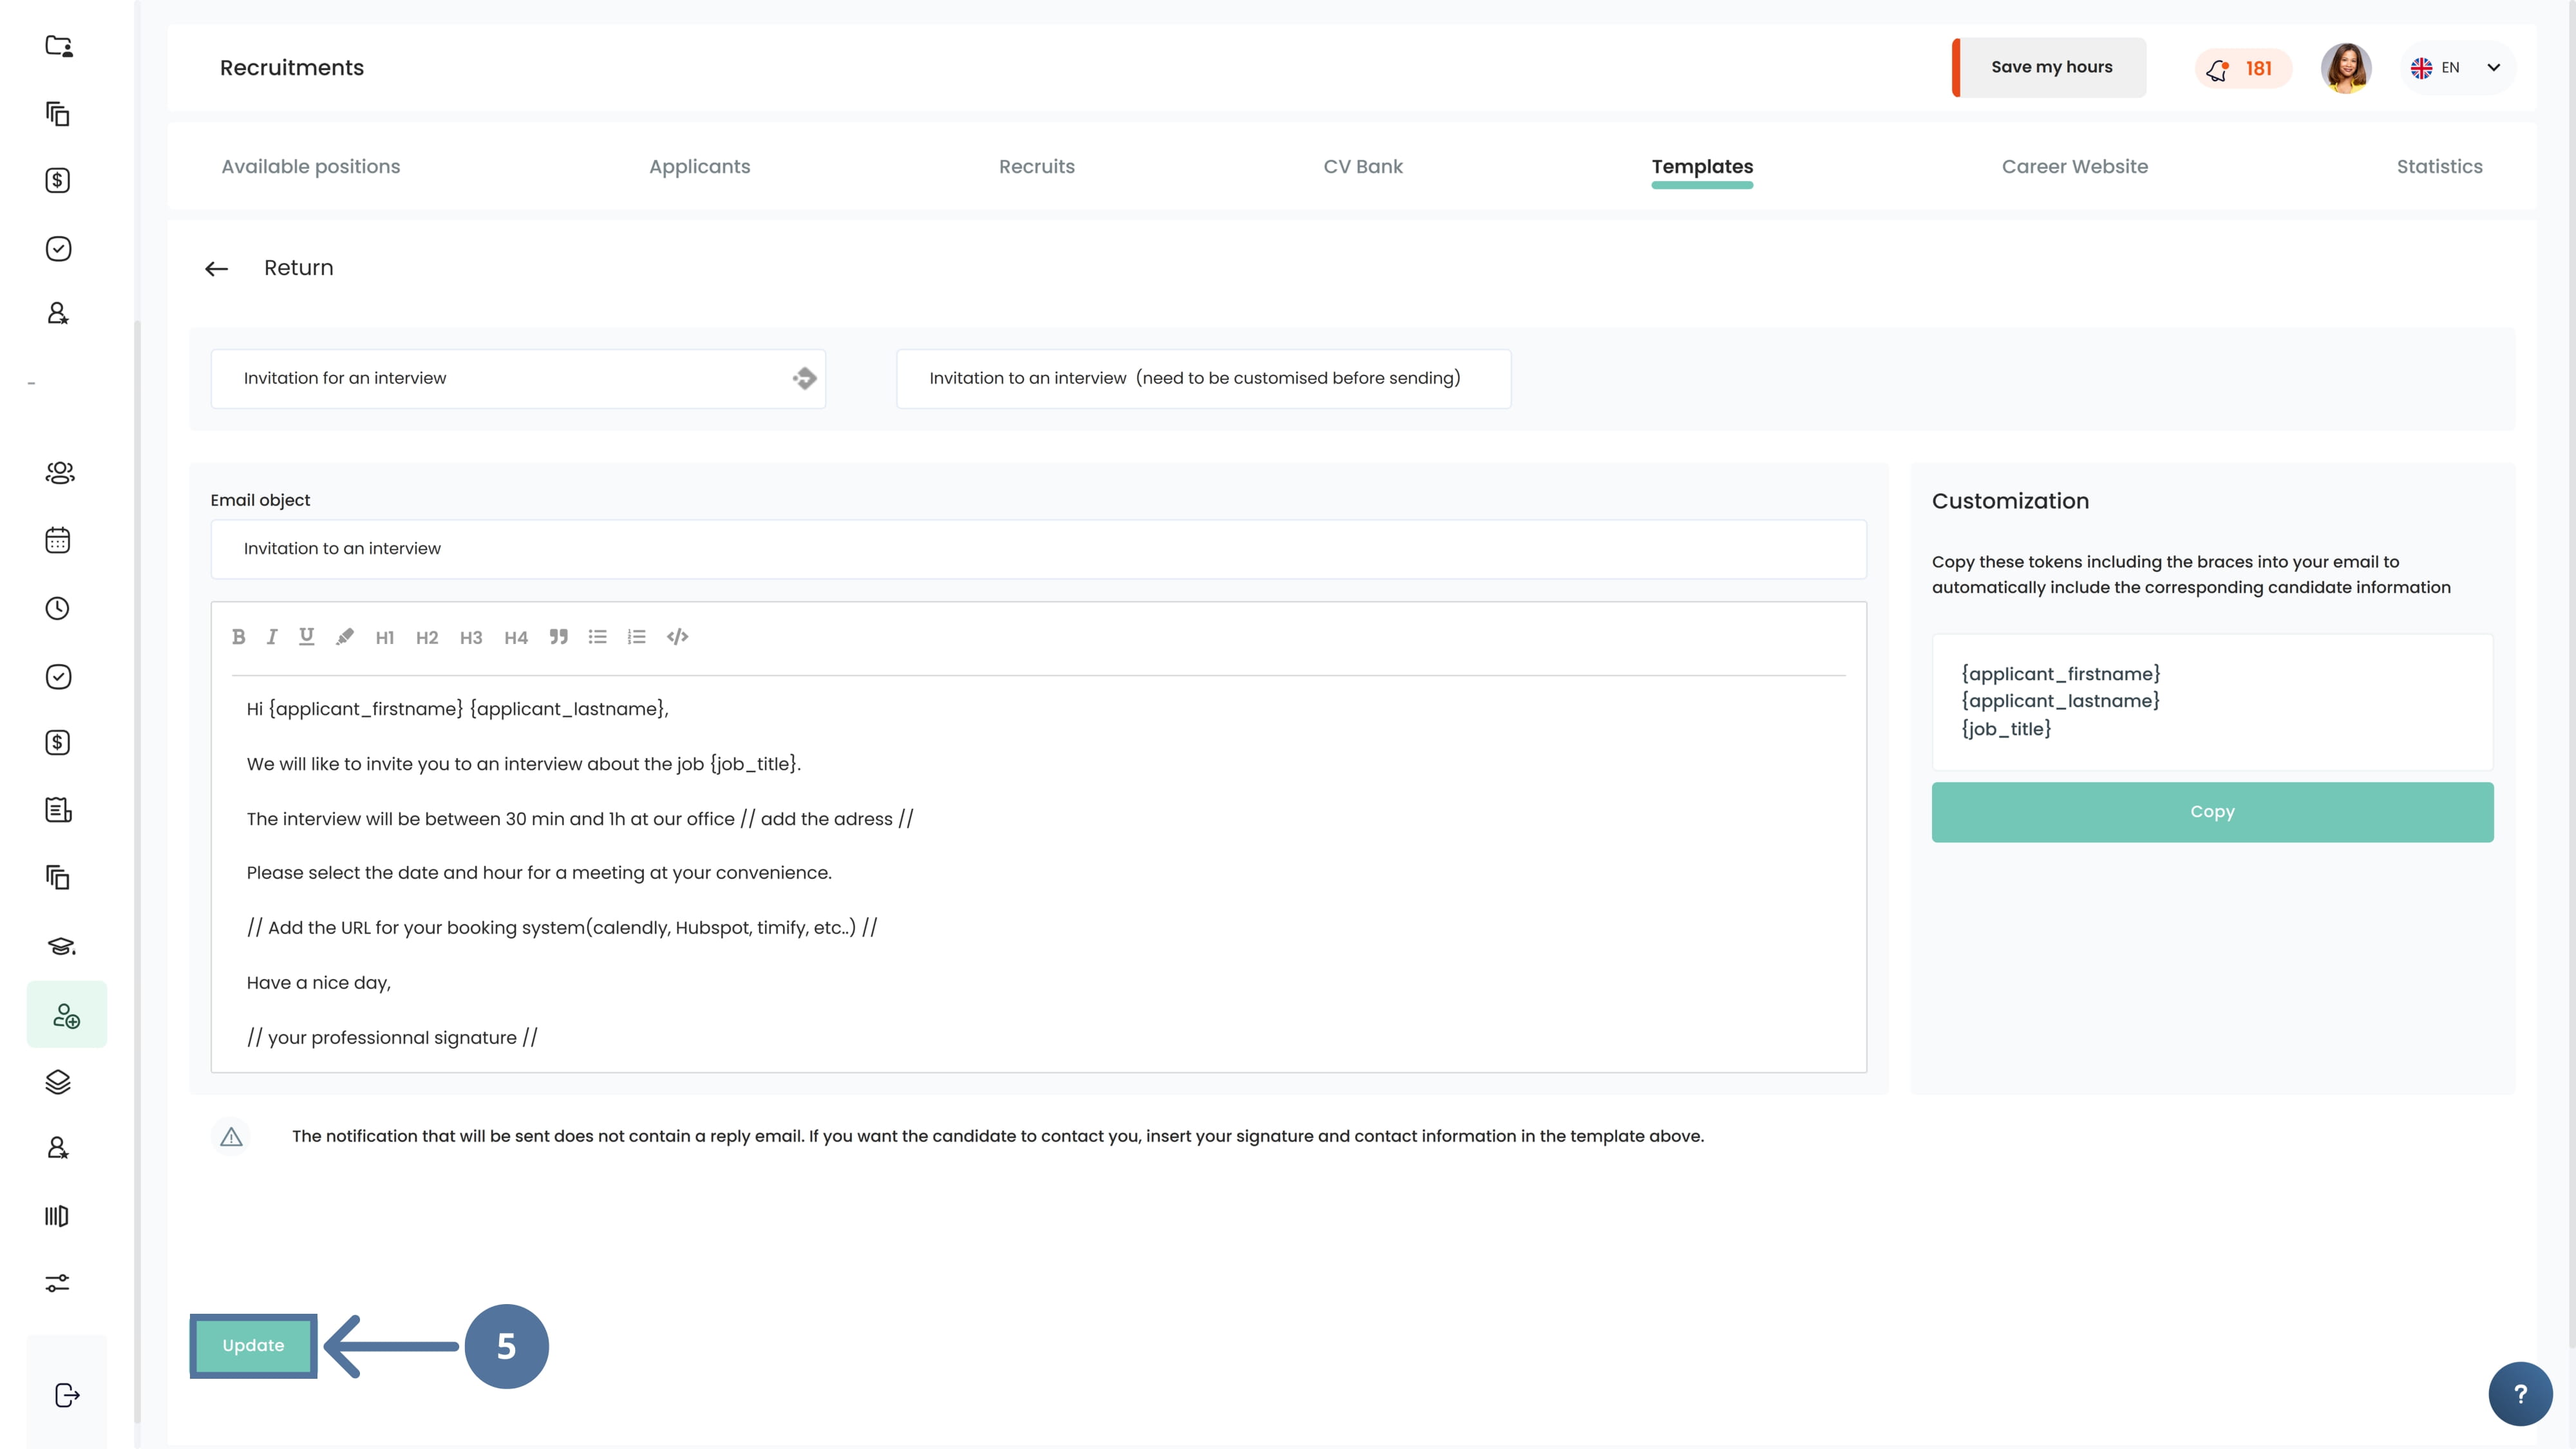Apply underline formatting in the editor

pos(307,637)
